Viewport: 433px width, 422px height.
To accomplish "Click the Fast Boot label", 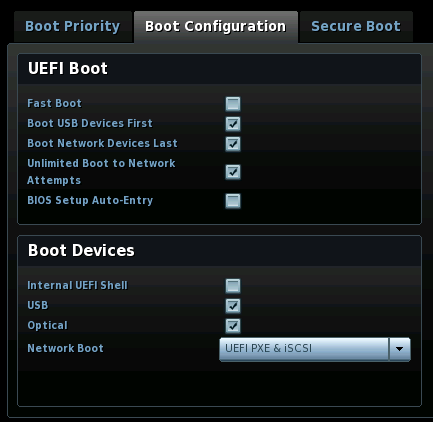I will point(54,103).
